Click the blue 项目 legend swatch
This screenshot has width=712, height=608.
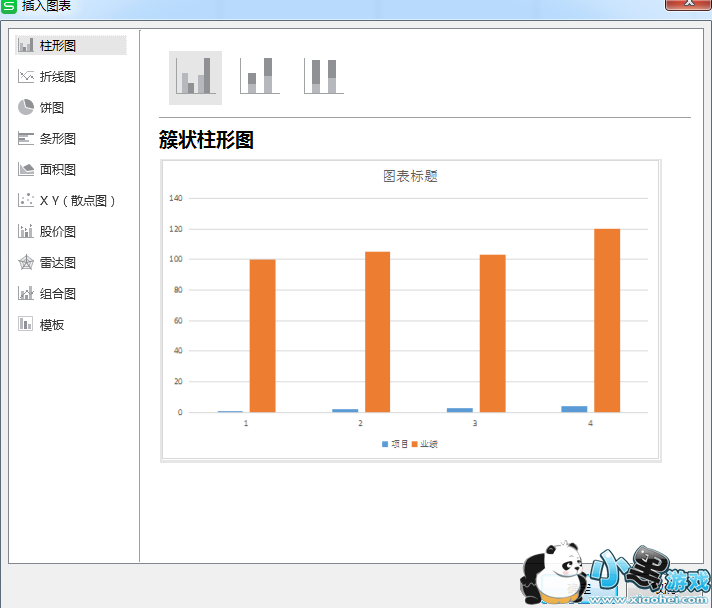tap(385, 443)
